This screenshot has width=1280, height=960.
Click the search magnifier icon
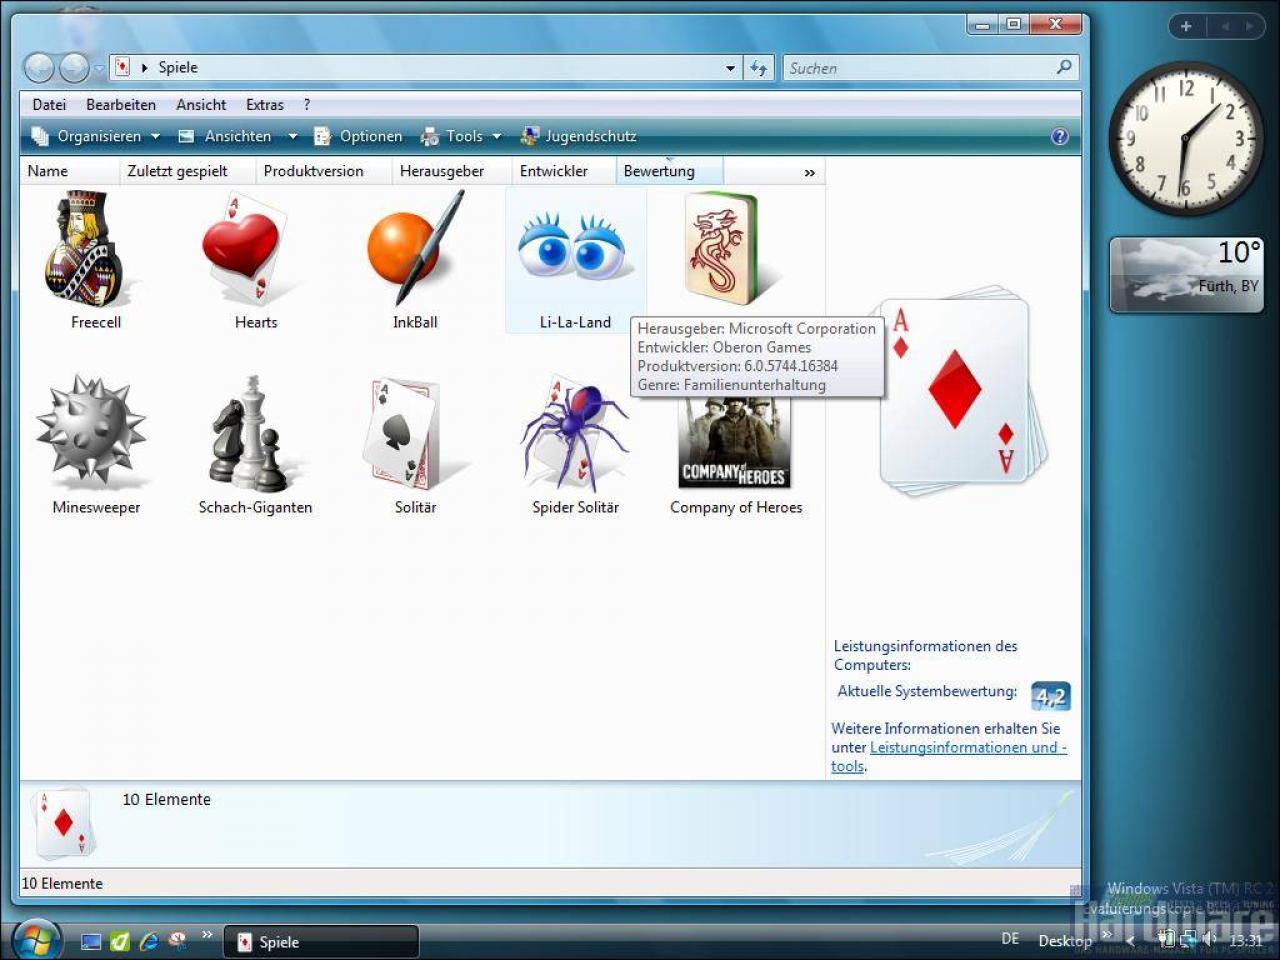[x=1064, y=67]
